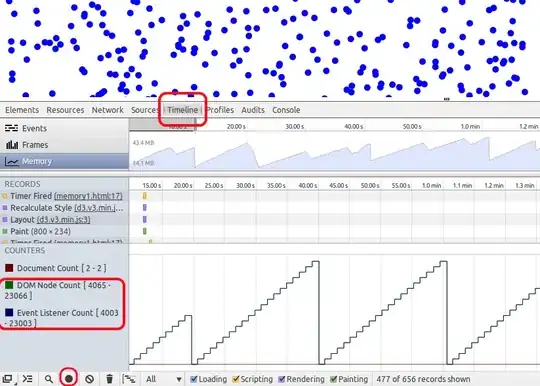Open the search magnifier icon
Screen dimensions: 540x386
point(49,379)
